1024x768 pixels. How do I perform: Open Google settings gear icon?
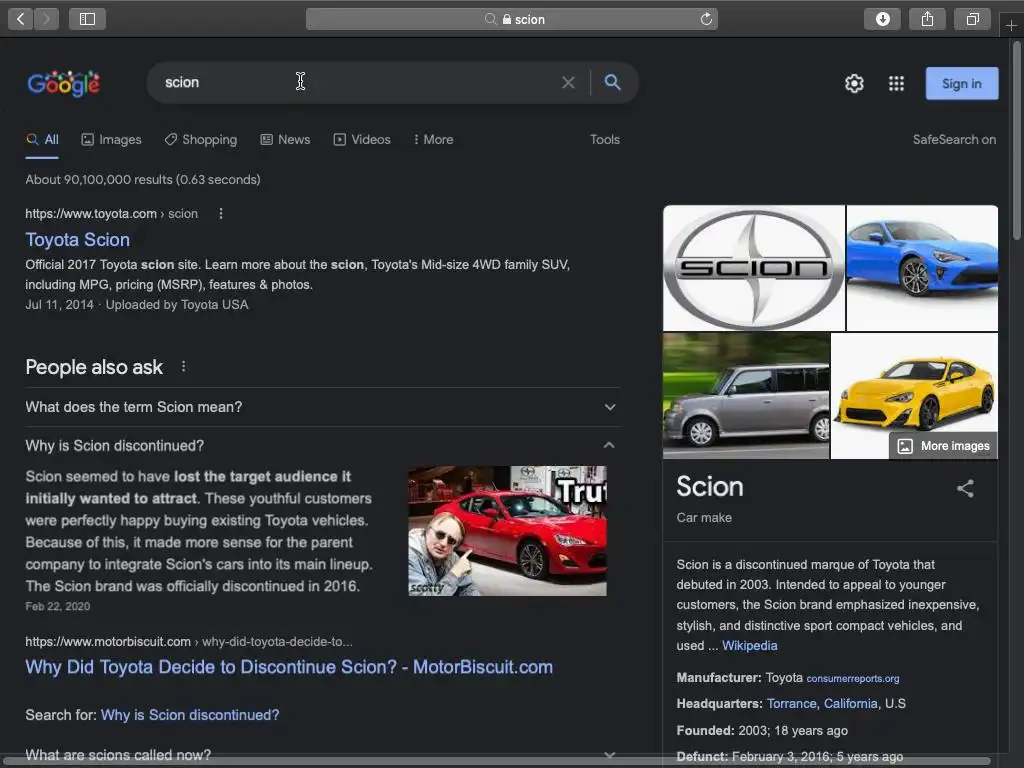click(x=854, y=84)
